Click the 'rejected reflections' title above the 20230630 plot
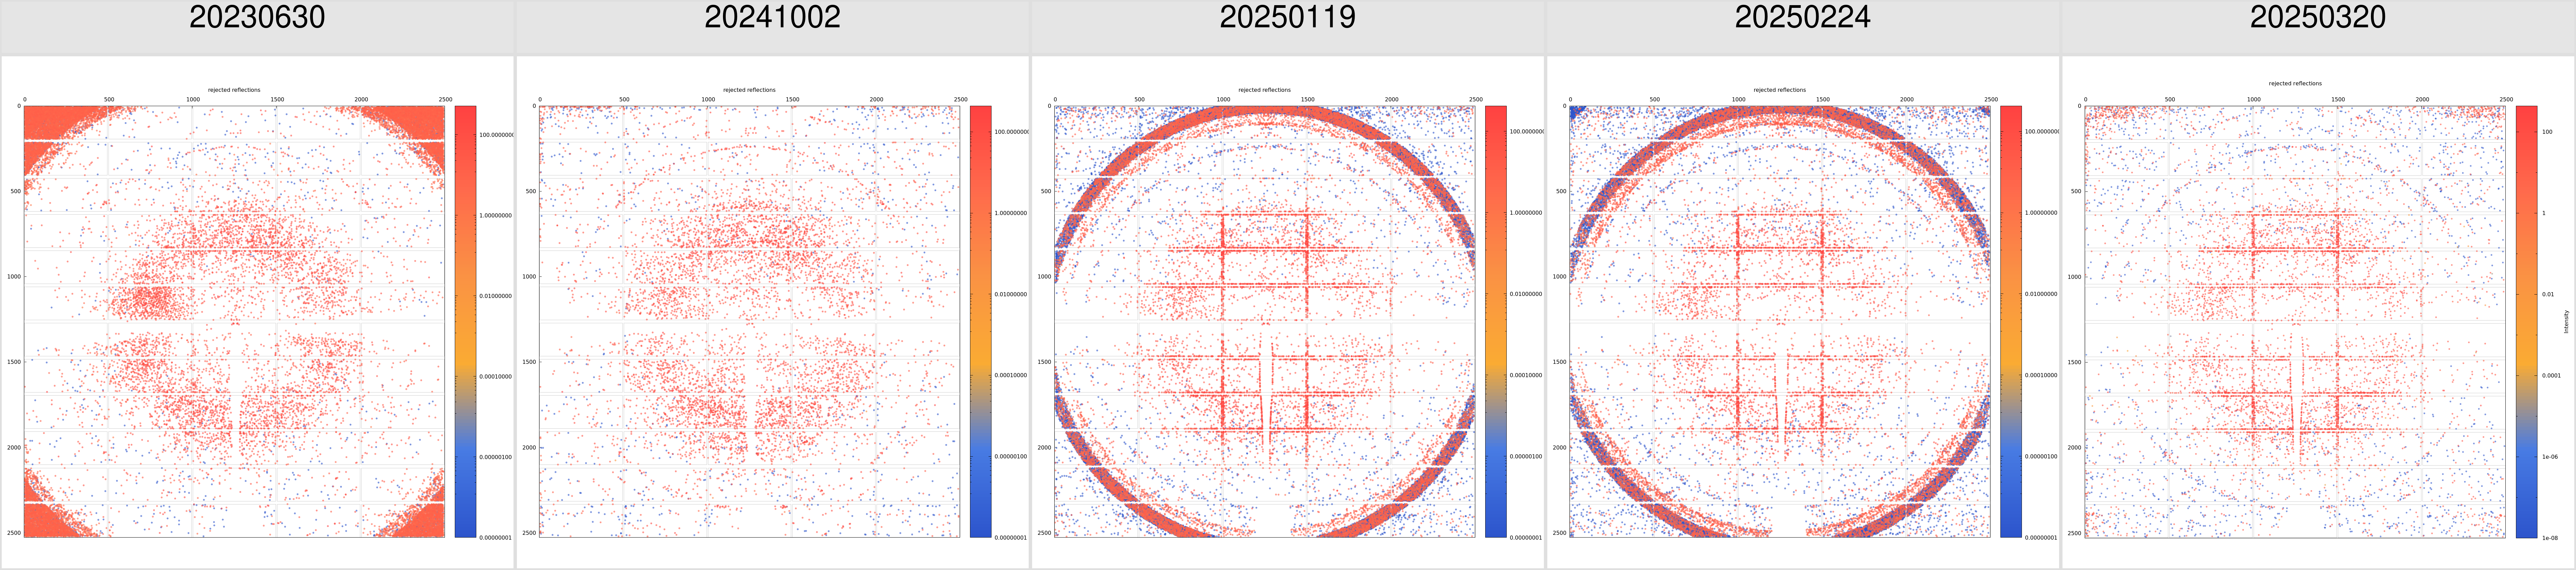This screenshot has height=570, width=2576. pyautogui.click(x=234, y=90)
